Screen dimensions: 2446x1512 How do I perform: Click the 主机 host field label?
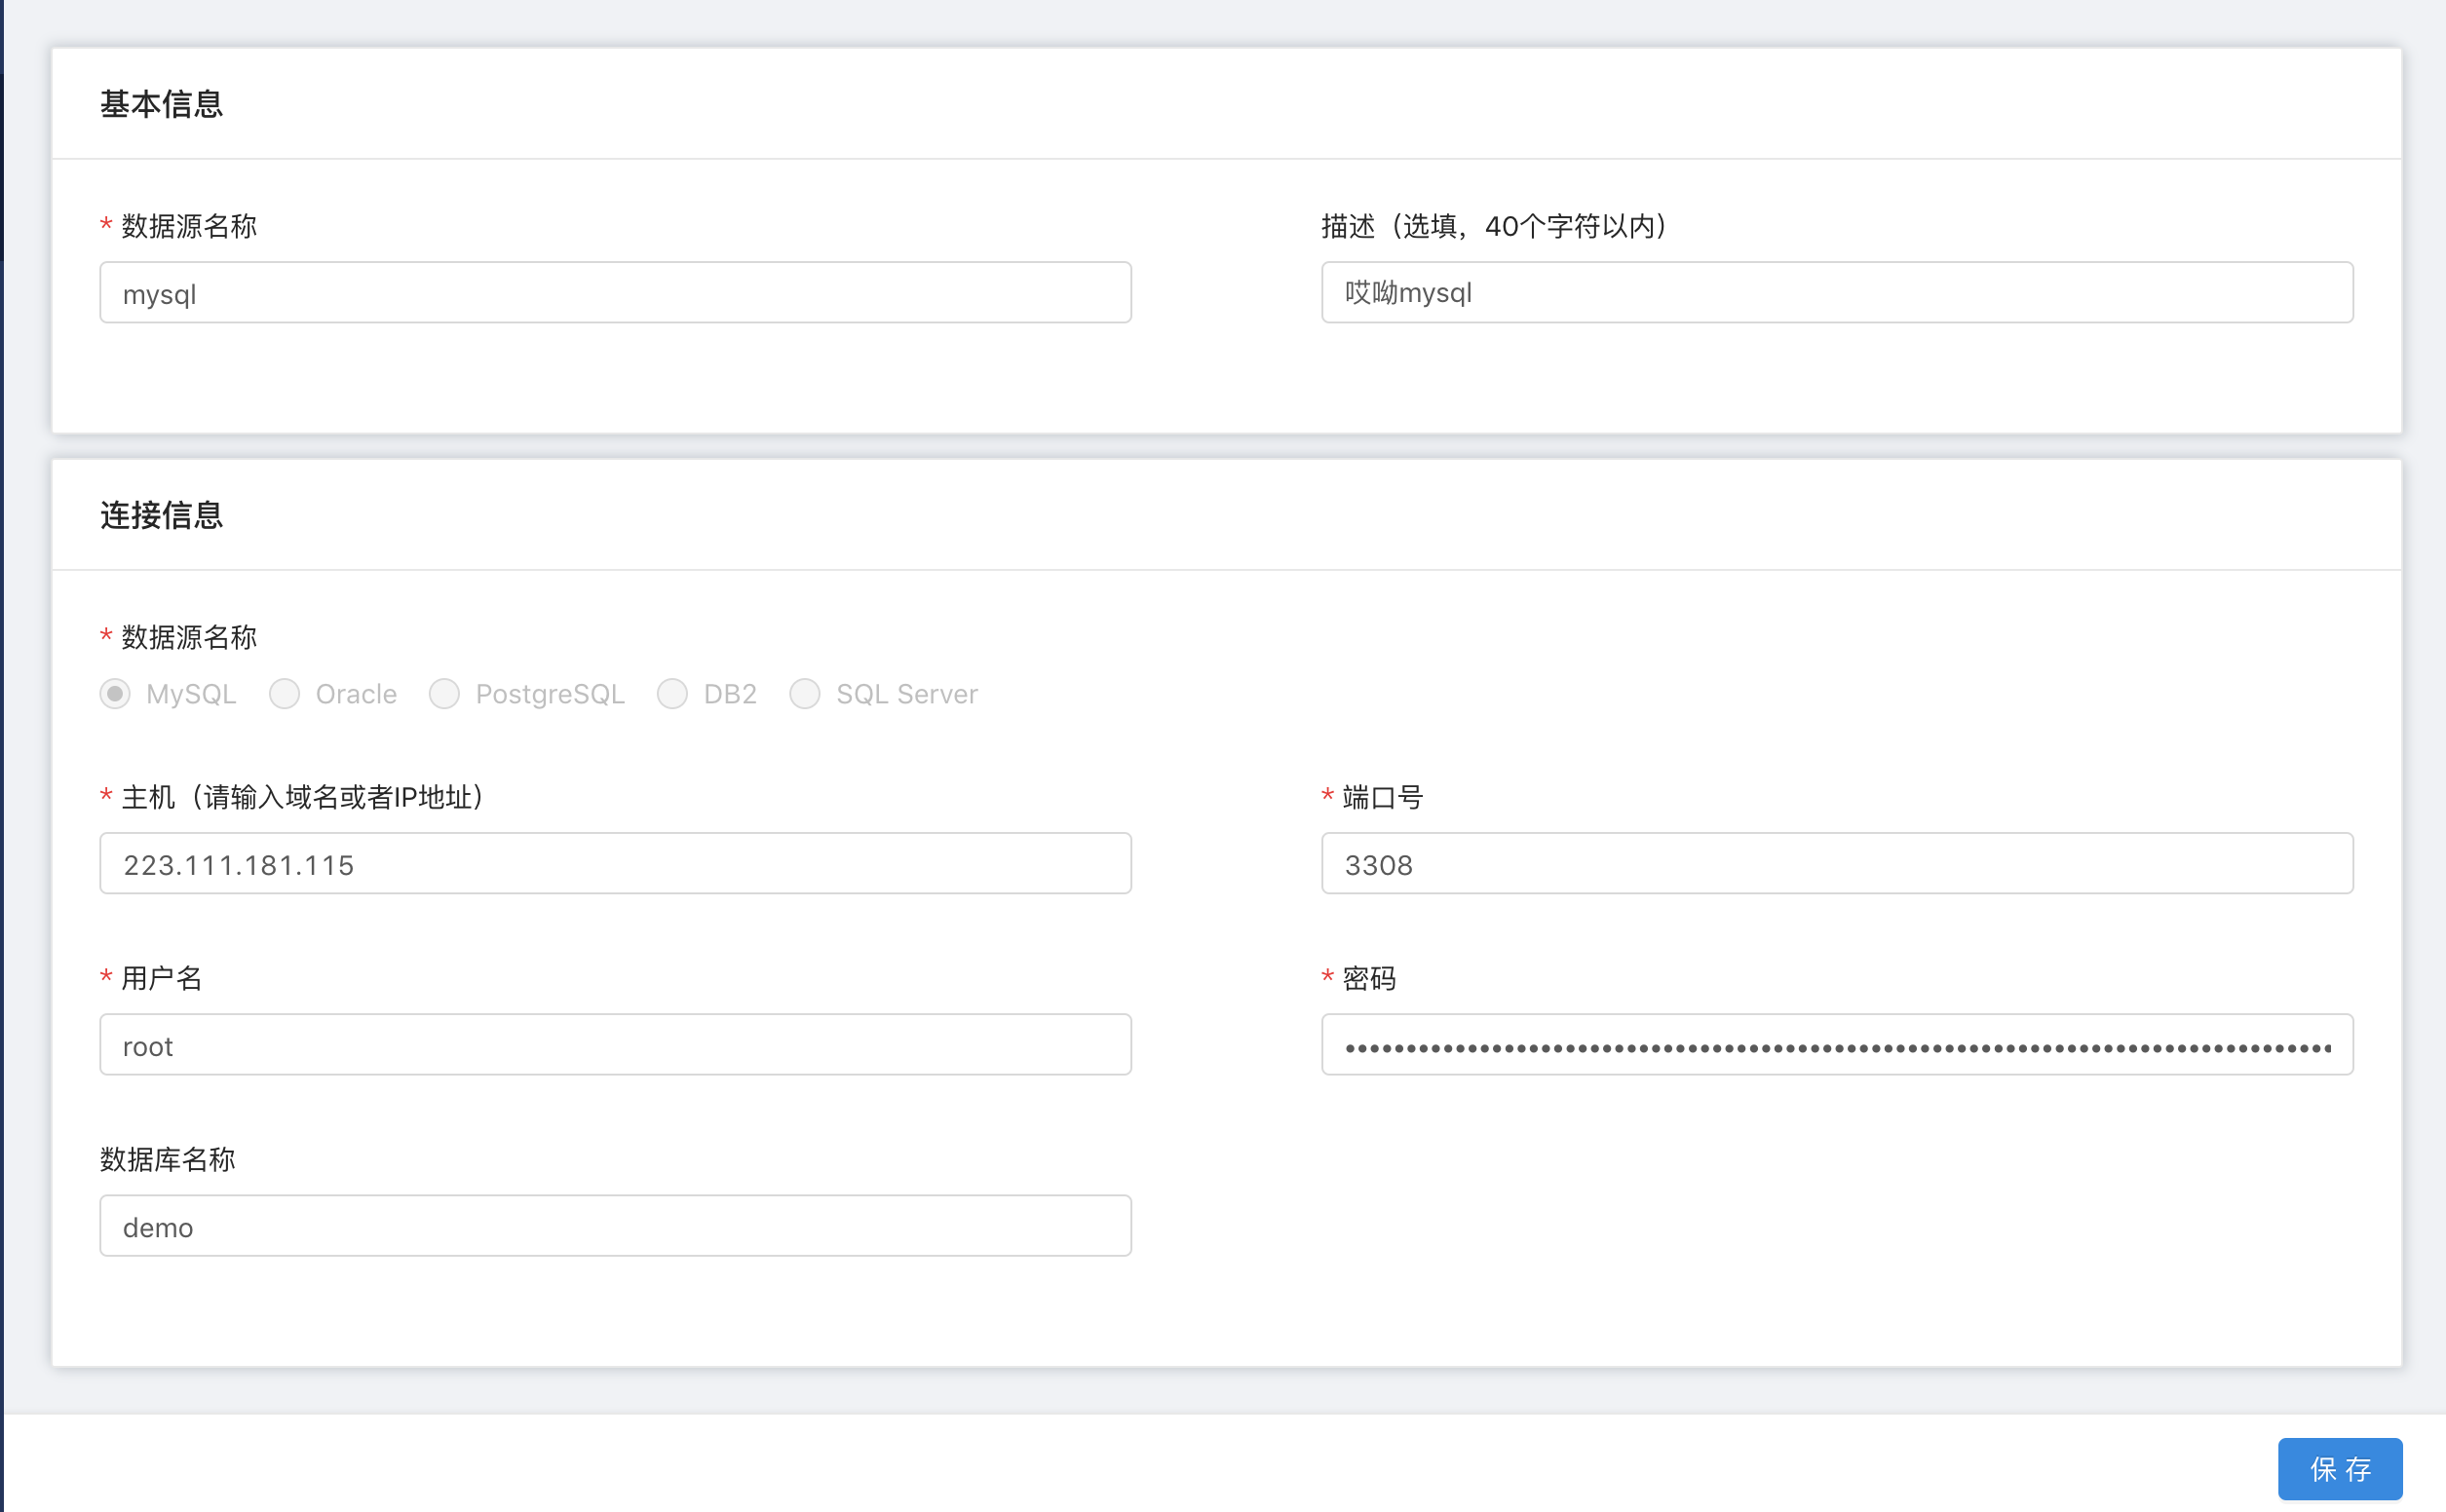coord(302,797)
